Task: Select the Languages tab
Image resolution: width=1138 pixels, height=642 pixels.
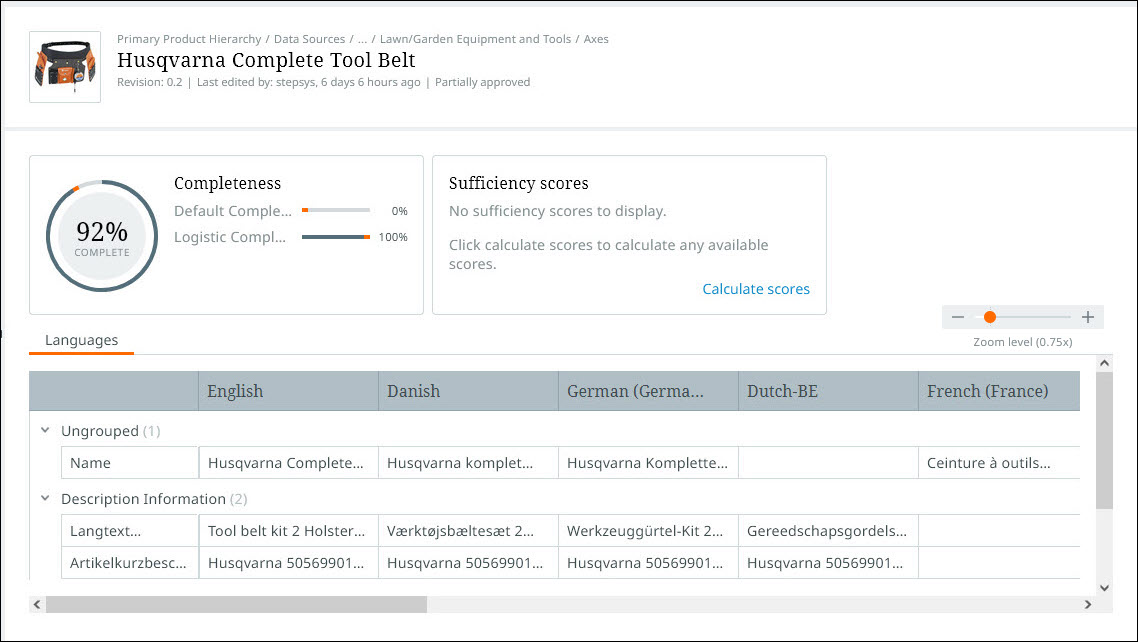Action: tap(81, 341)
